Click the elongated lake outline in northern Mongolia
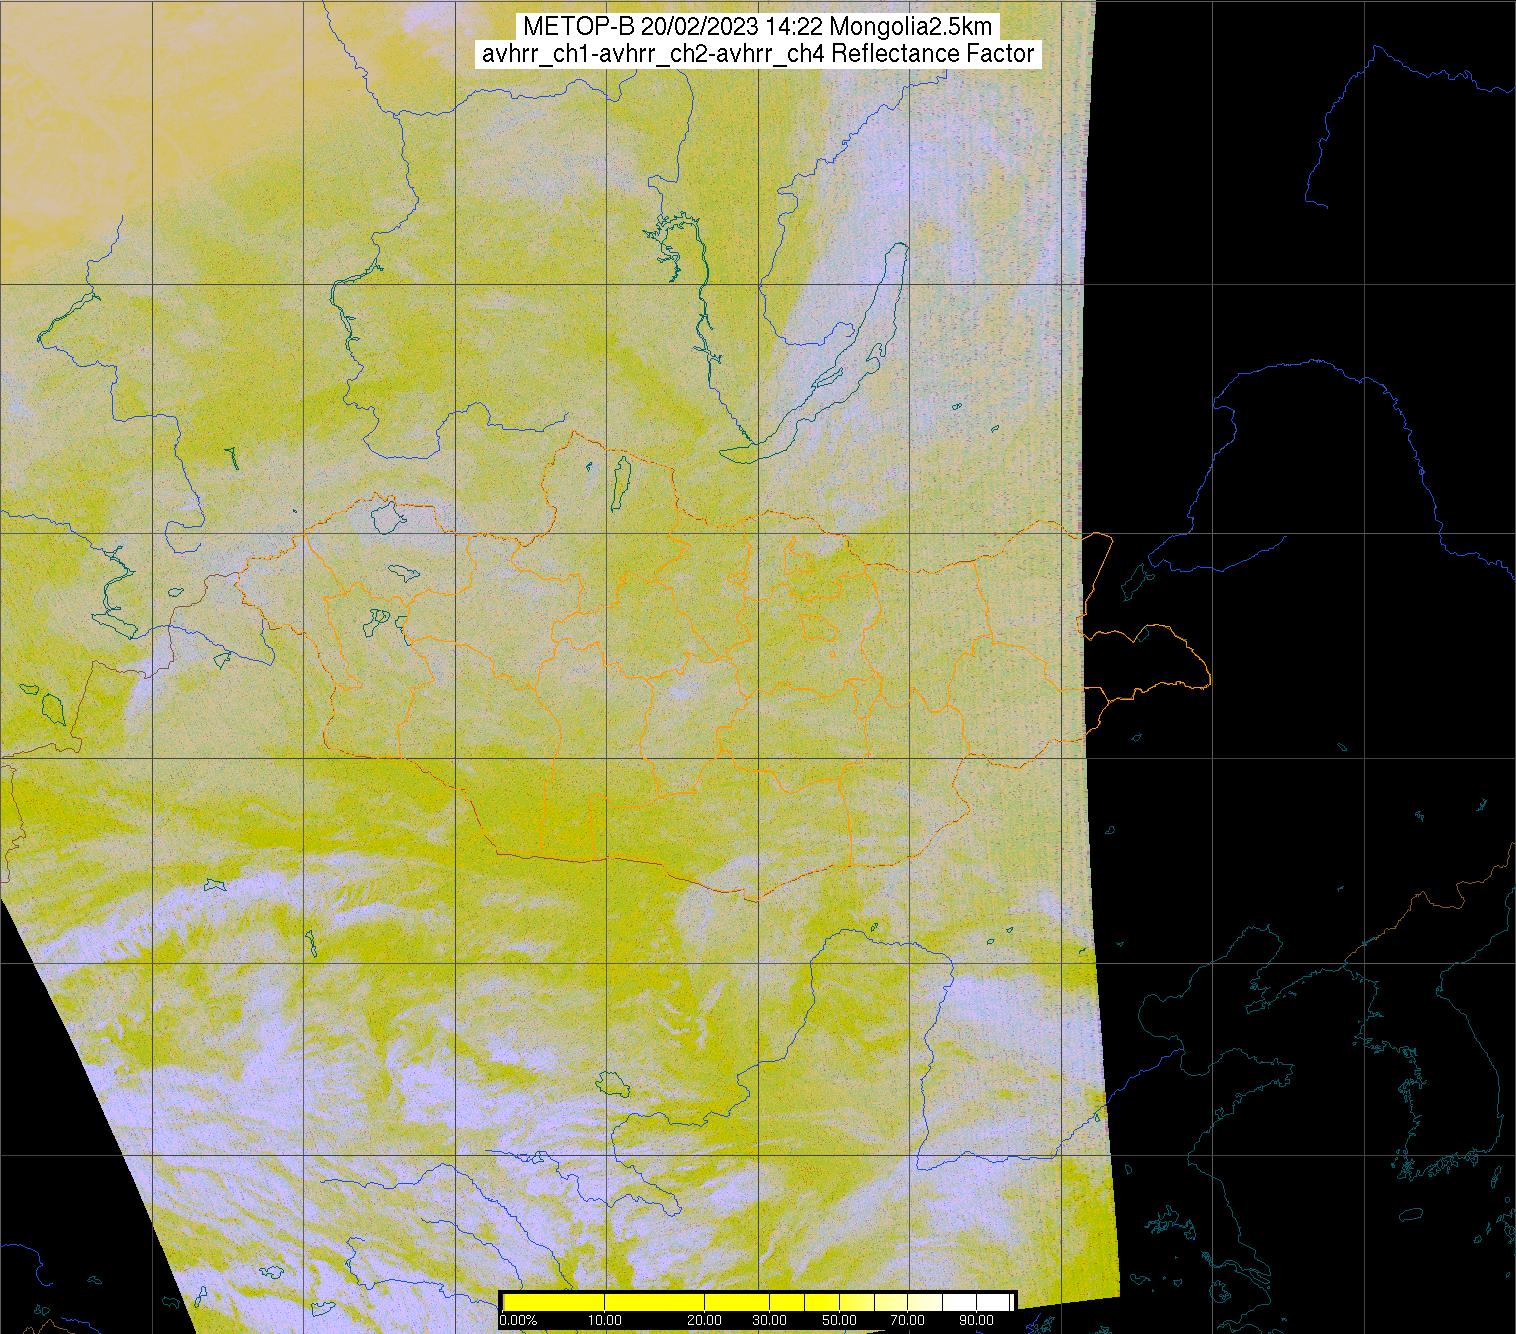Screen dimensions: 1516x1334 tap(621, 481)
